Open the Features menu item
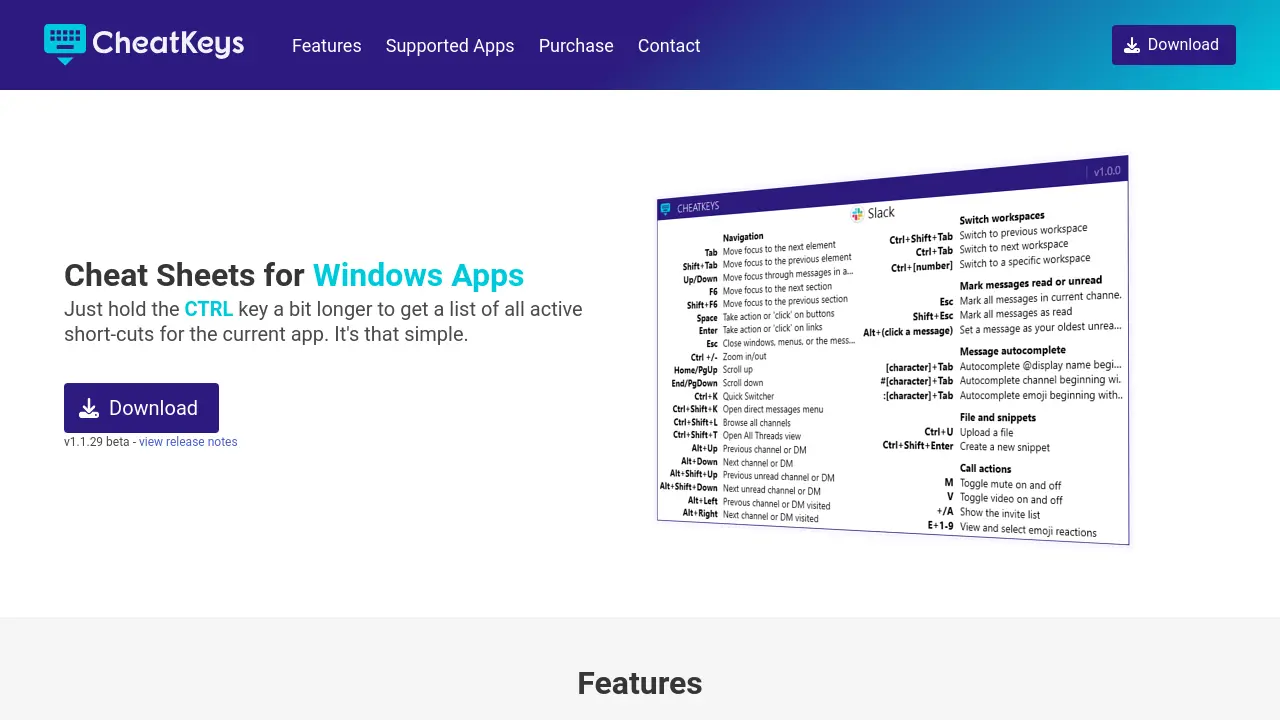 [x=327, y=46]
